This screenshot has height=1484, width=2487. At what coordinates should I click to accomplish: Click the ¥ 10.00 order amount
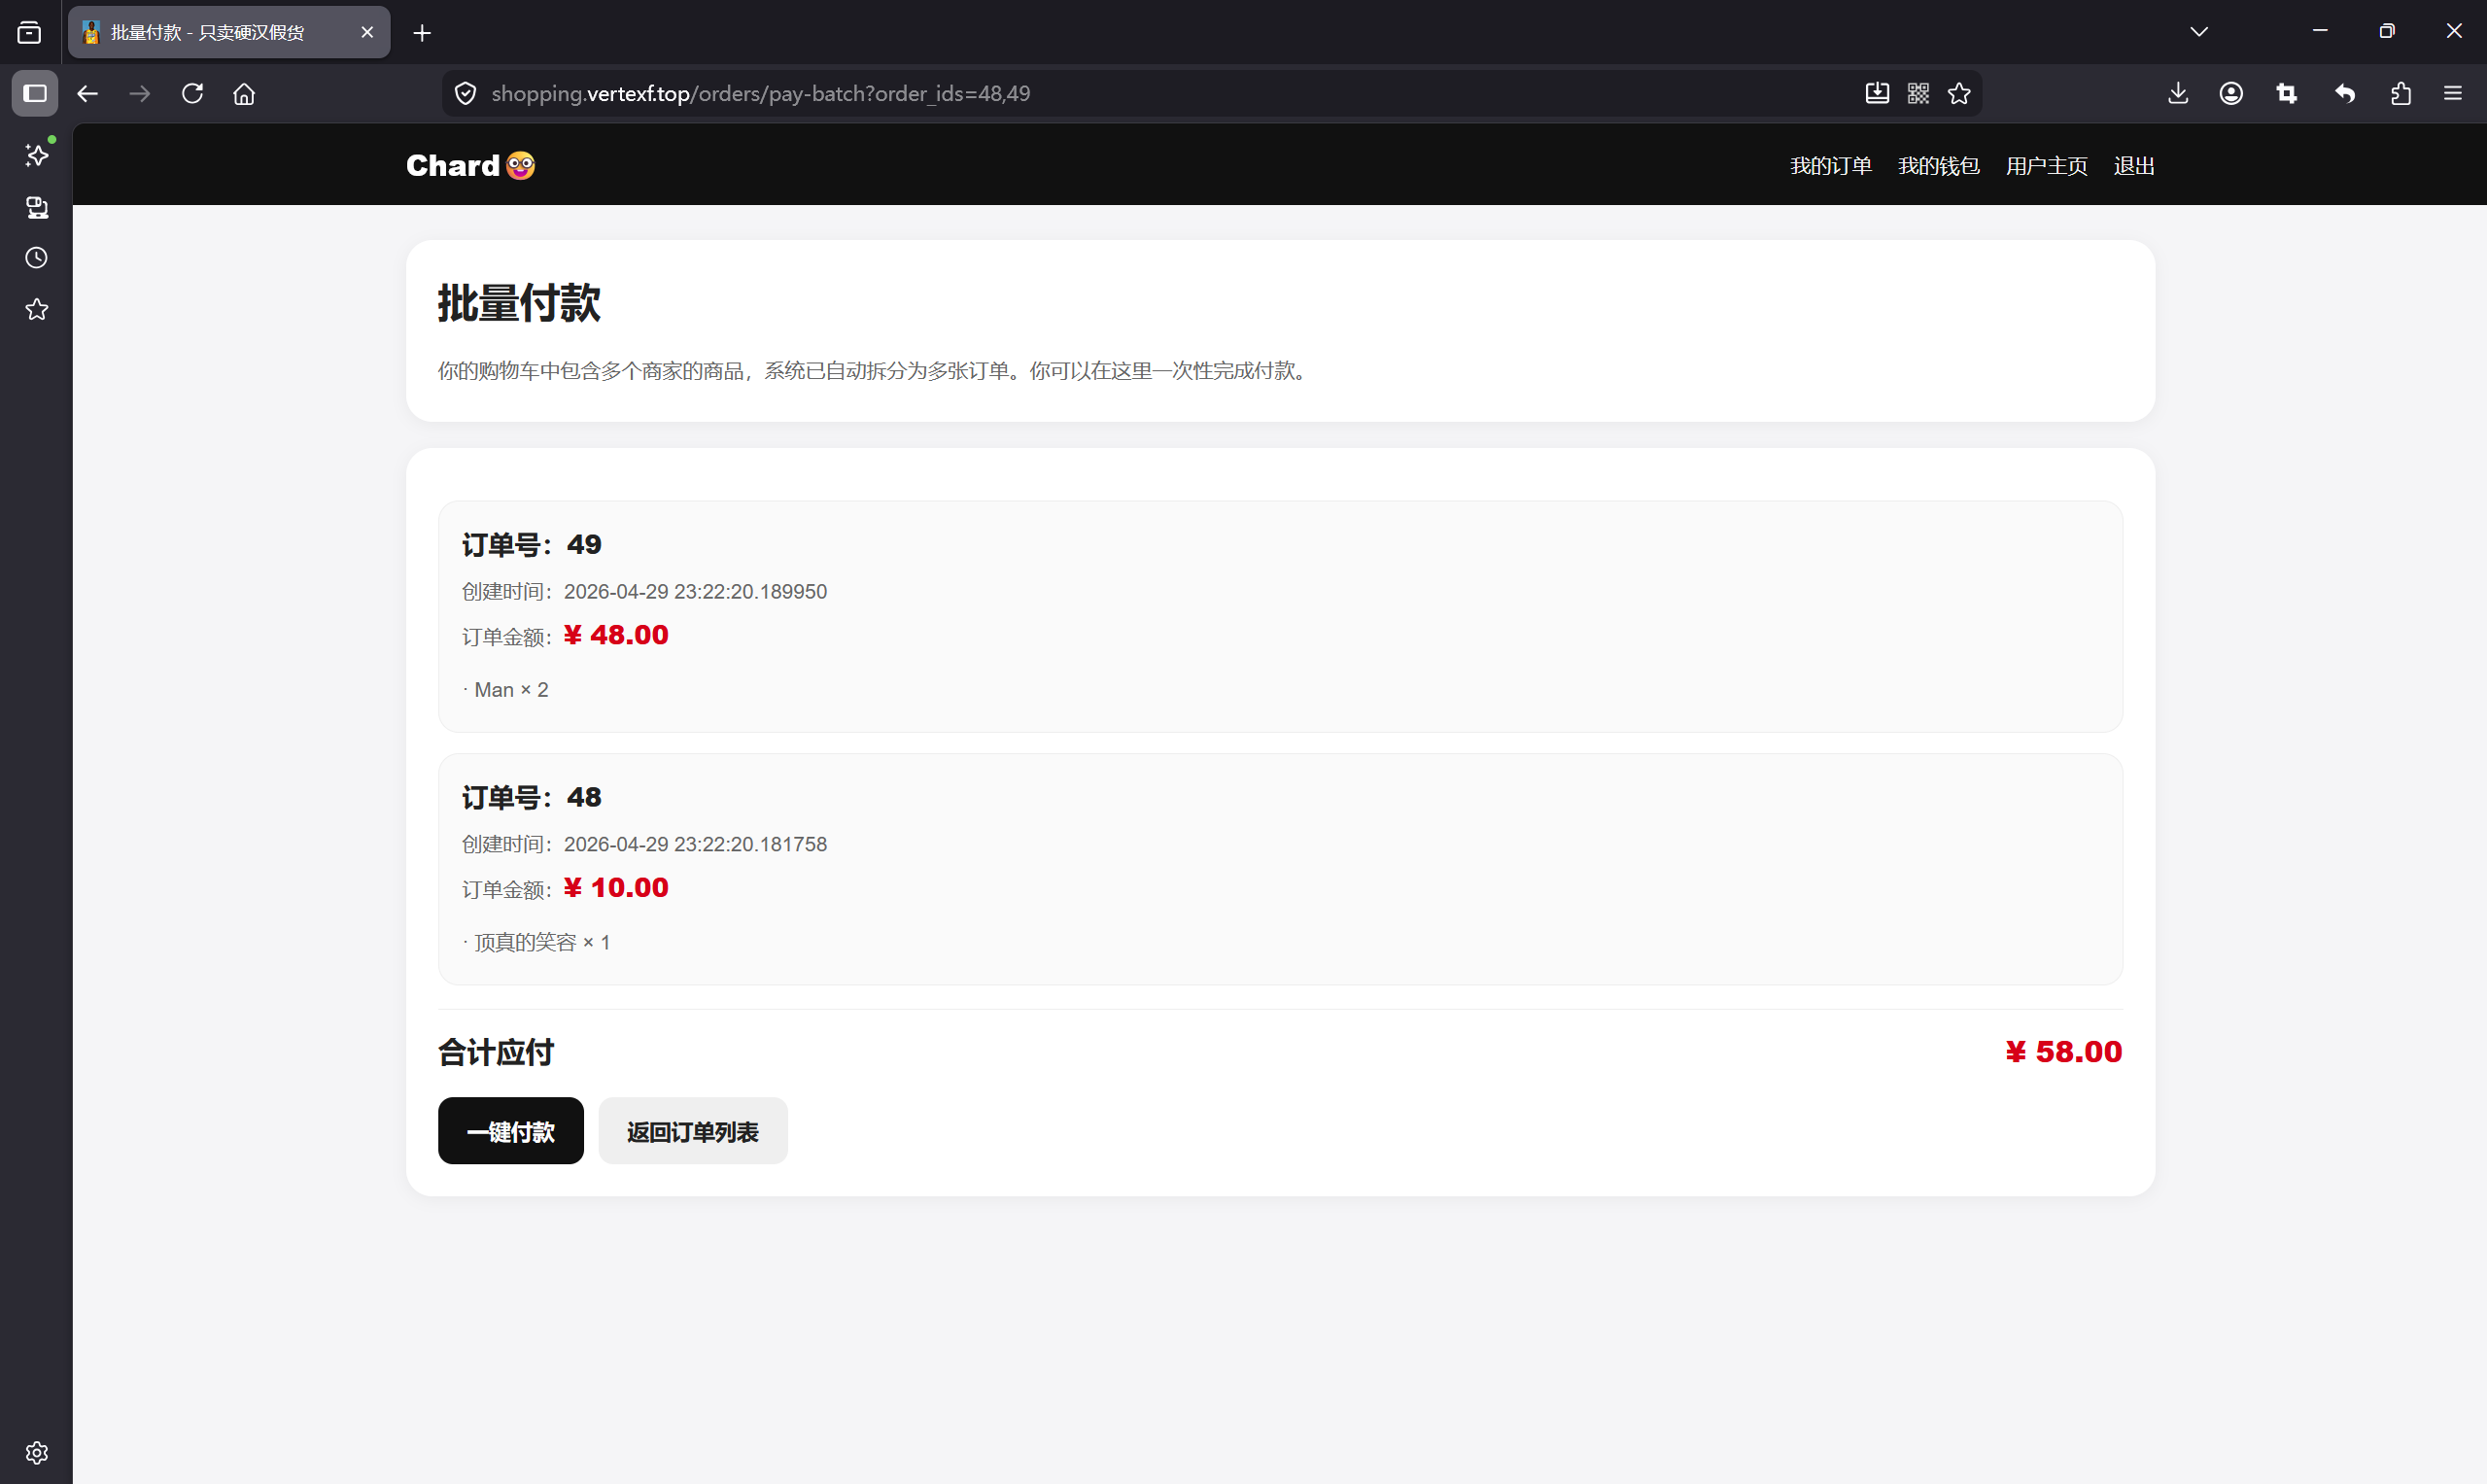[616, 888]
